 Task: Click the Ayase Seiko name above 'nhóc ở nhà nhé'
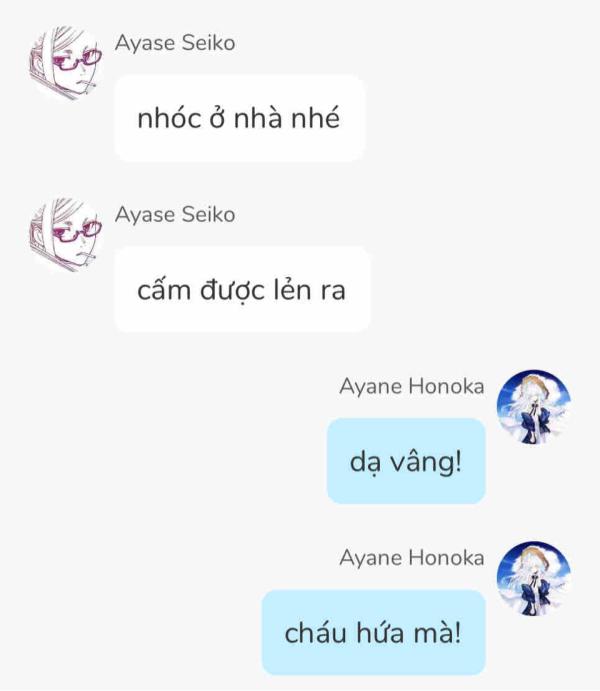click(175, 43)
